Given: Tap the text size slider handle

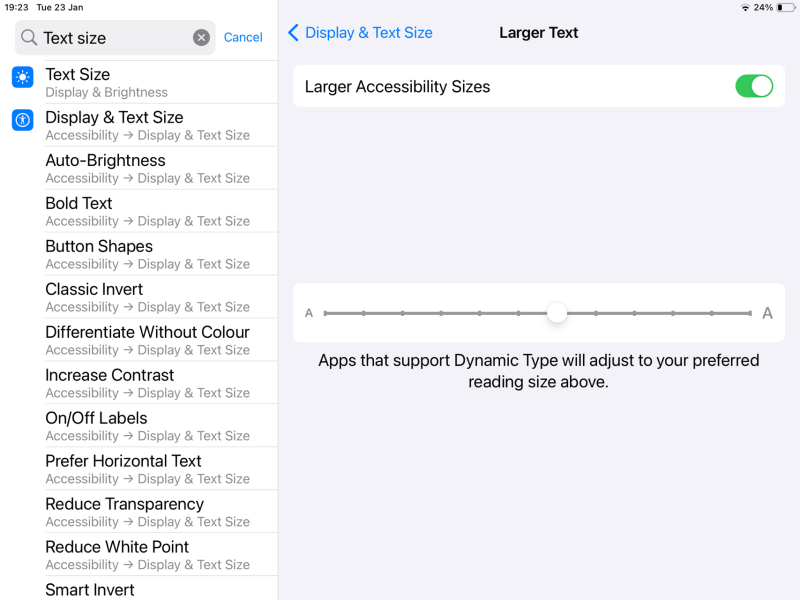Looking at the screenshot, I should coord(556,313).
